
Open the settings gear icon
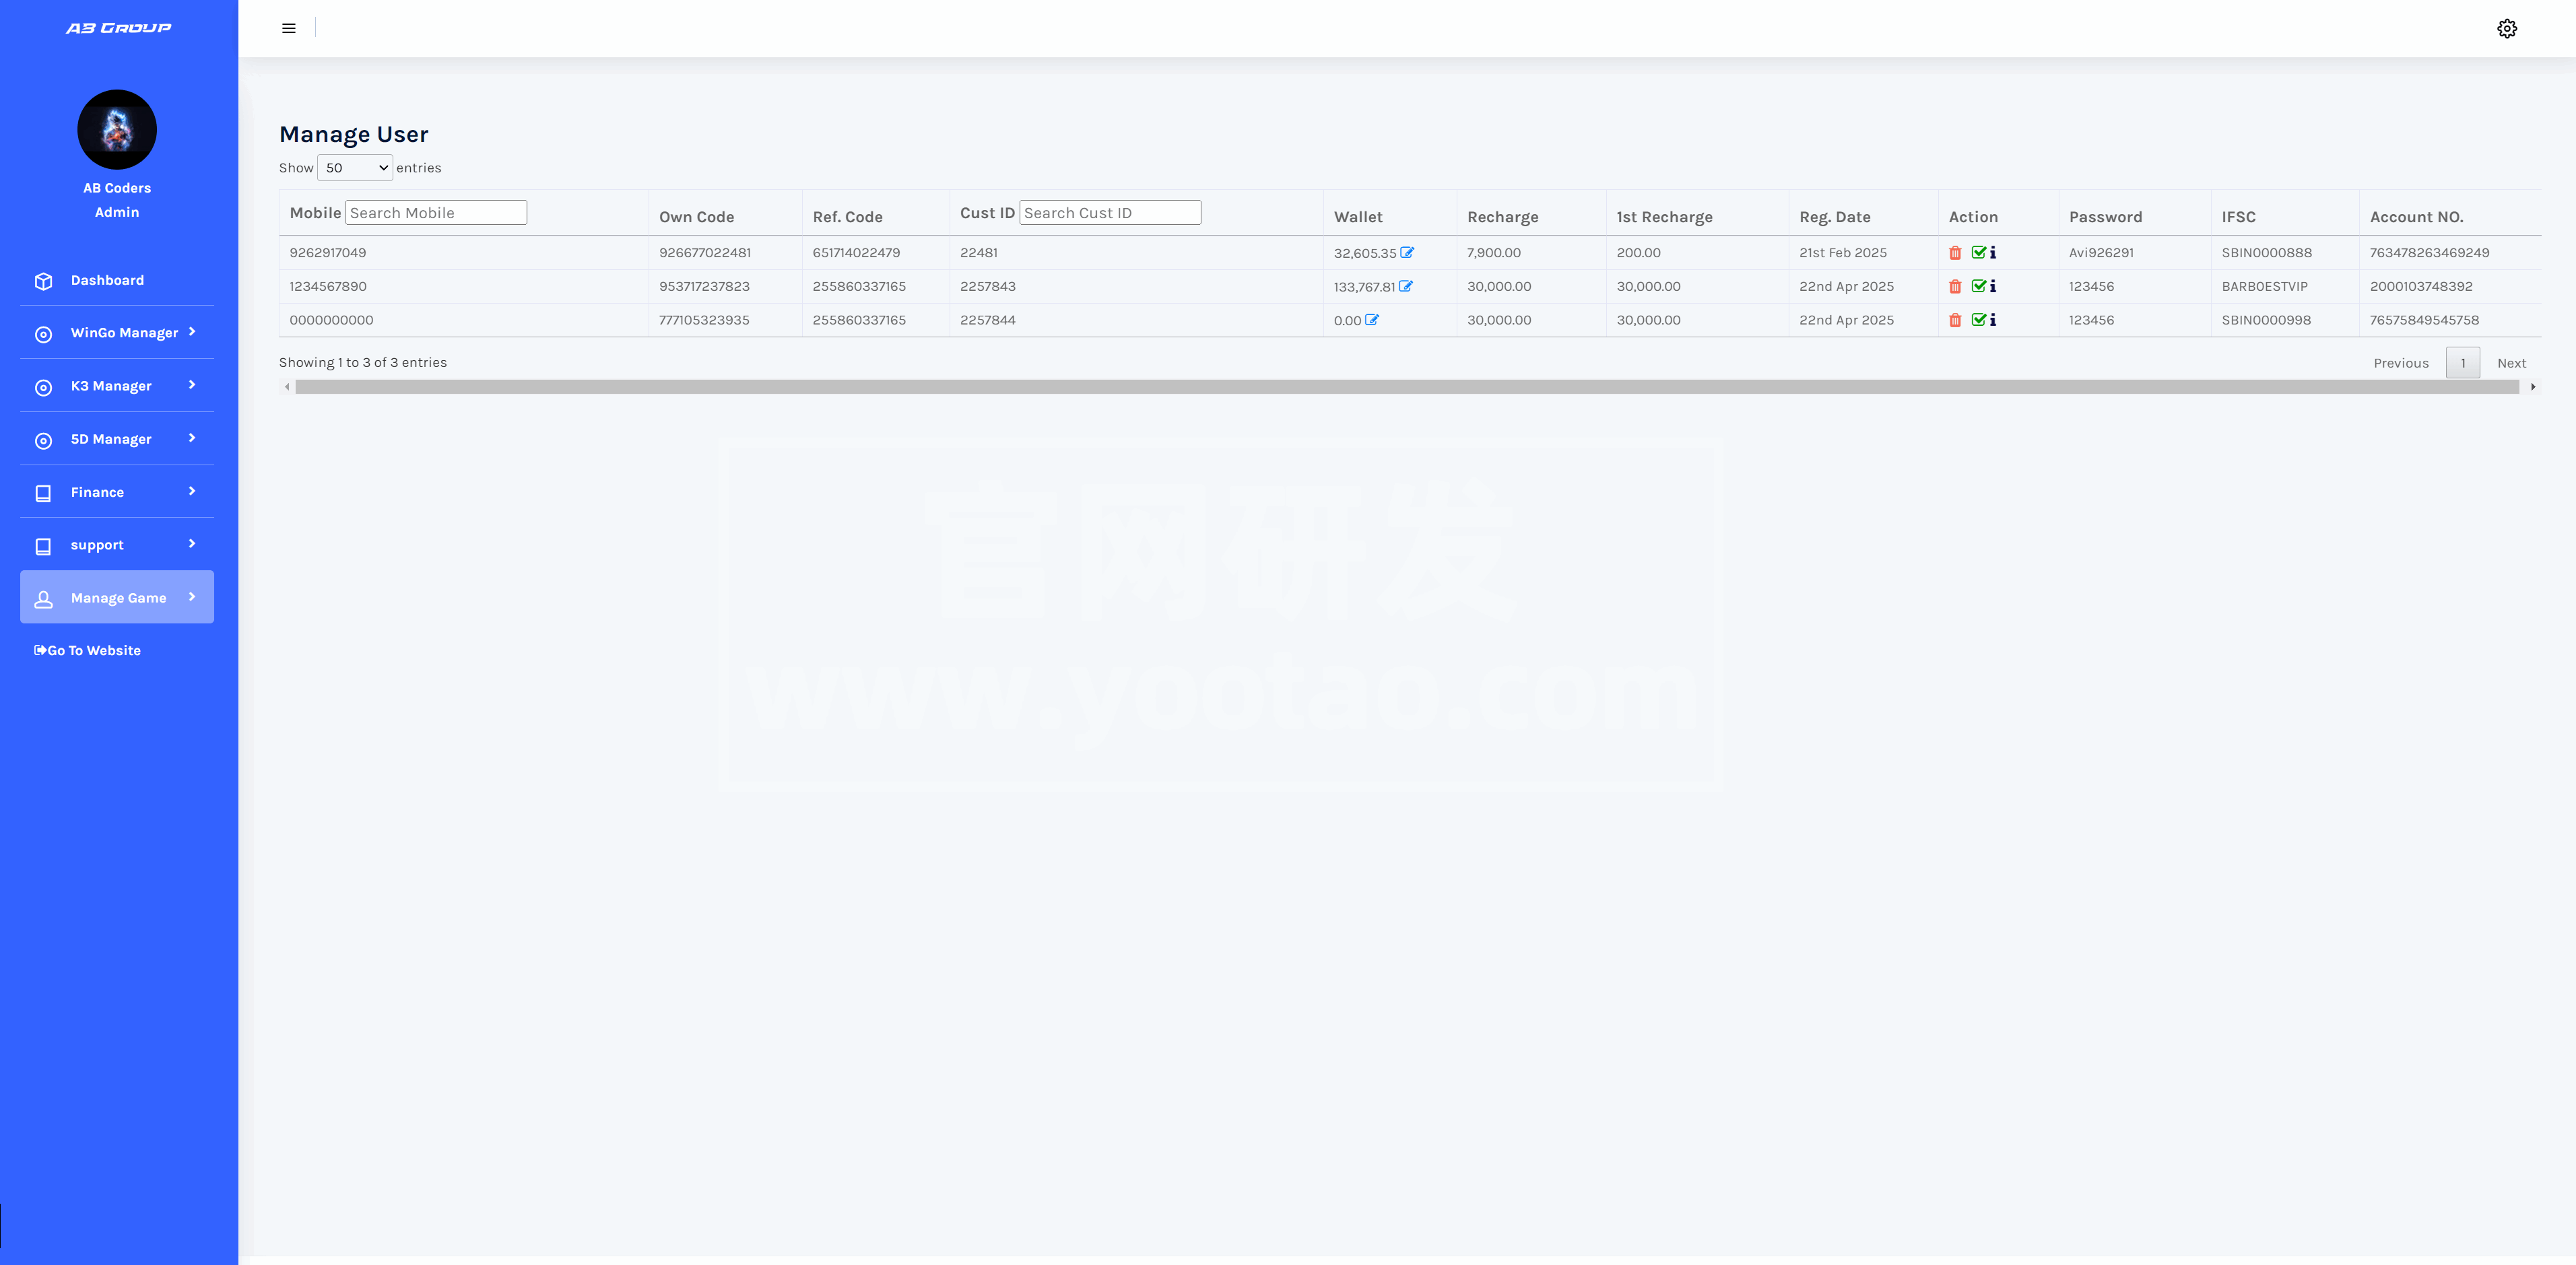(2506, 28)
